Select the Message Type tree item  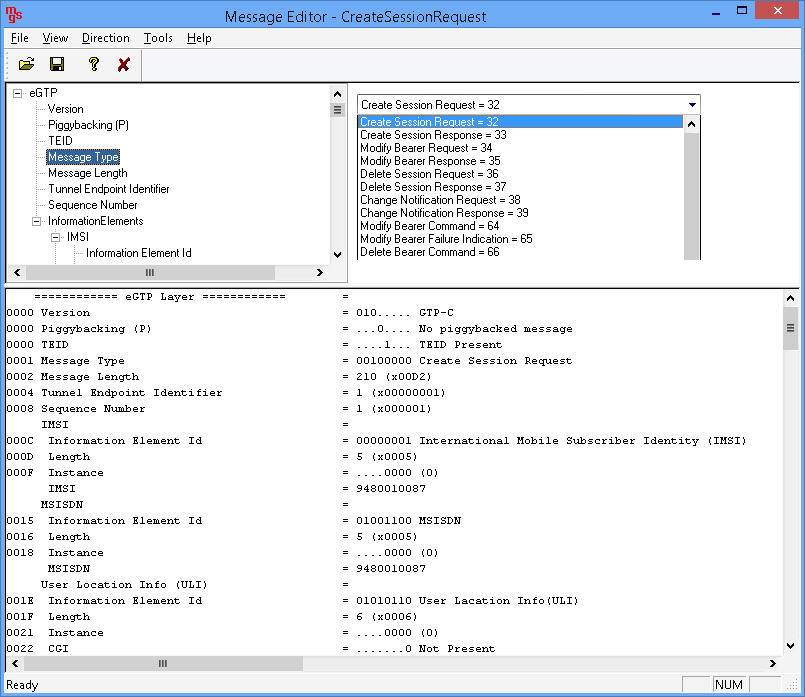83,157
